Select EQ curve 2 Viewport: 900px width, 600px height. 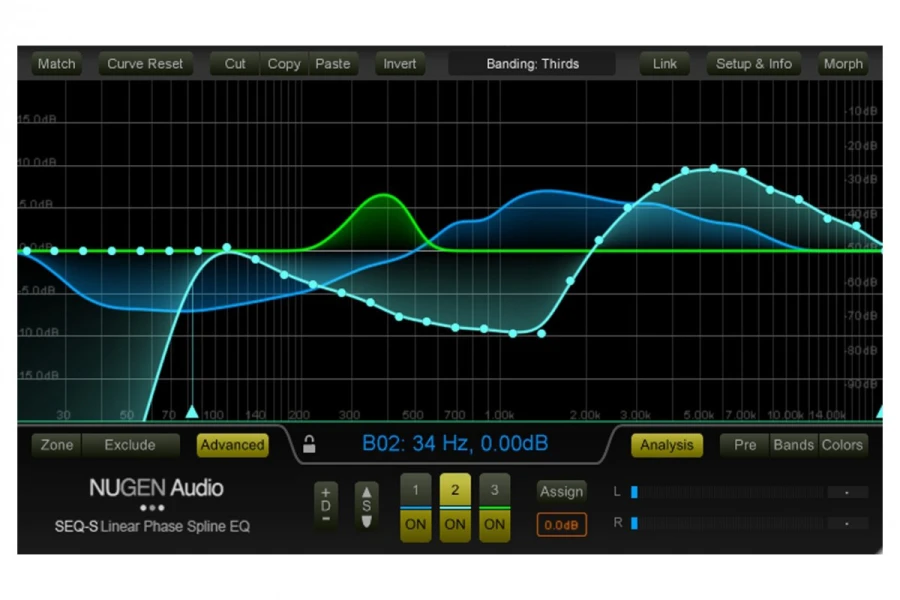tap(455, 490)
